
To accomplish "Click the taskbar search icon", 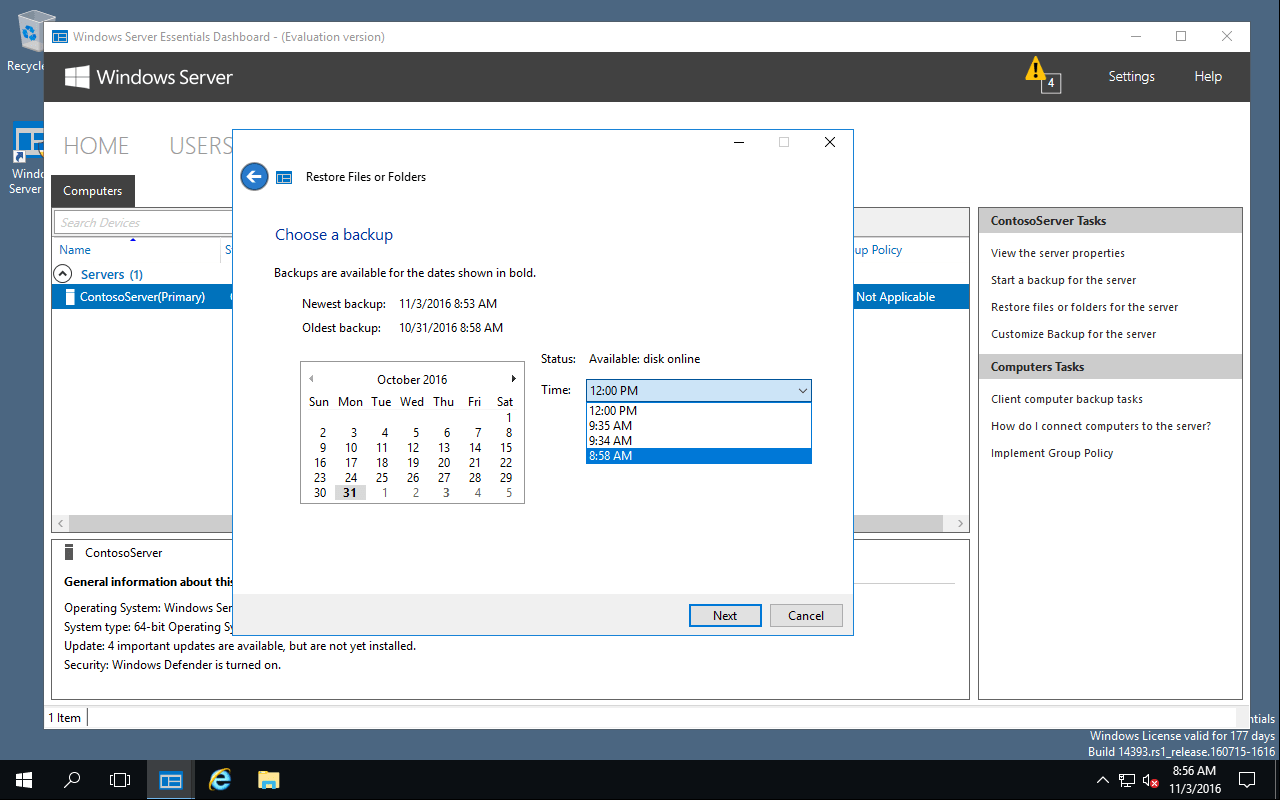I will point(72,780).
